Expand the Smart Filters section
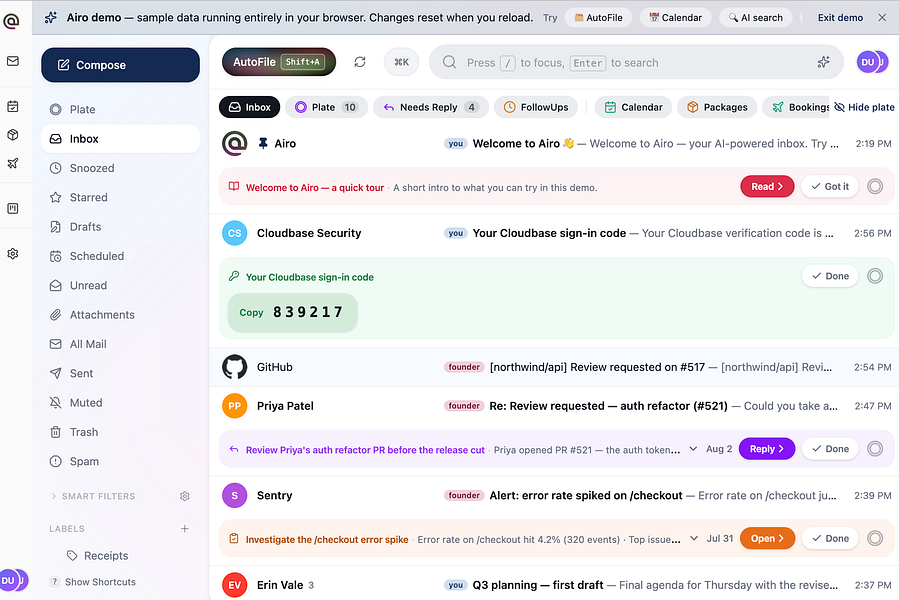Screen dimensions: 899x600 coord(93,496)
